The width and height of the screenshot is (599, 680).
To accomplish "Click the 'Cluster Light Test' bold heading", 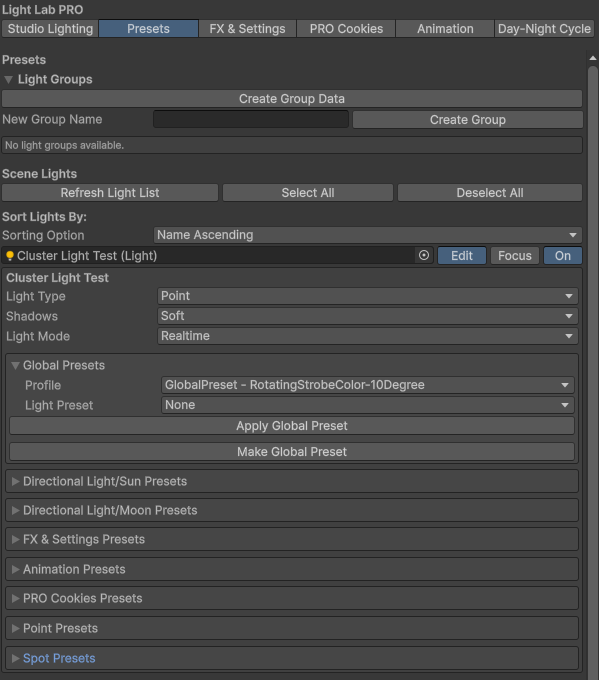I will tap(57, 278).
